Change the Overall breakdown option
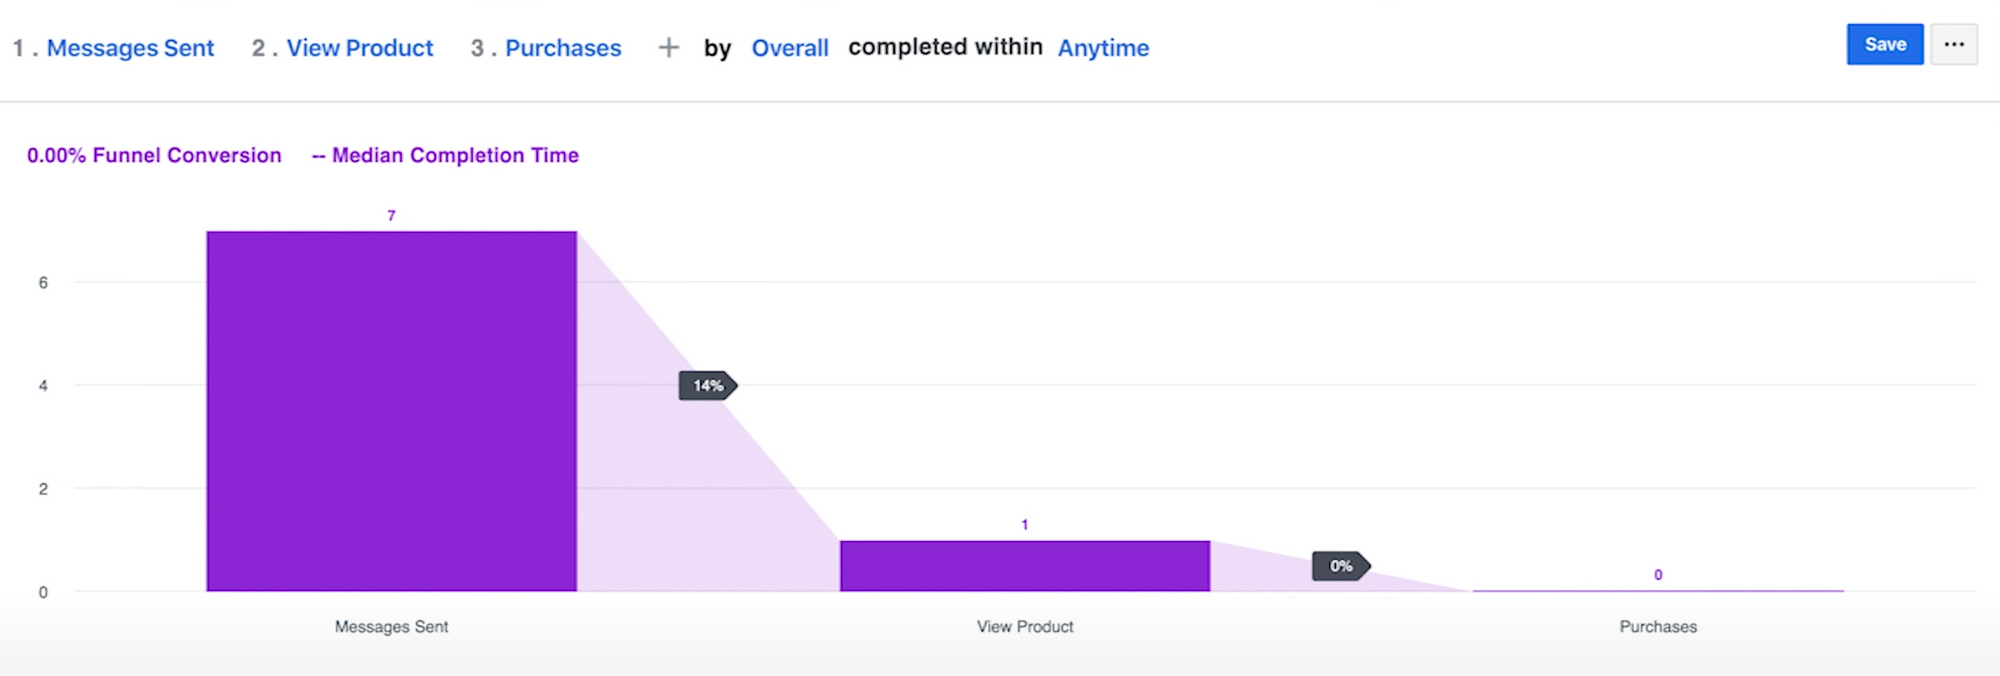 click(x=790, y=48)
